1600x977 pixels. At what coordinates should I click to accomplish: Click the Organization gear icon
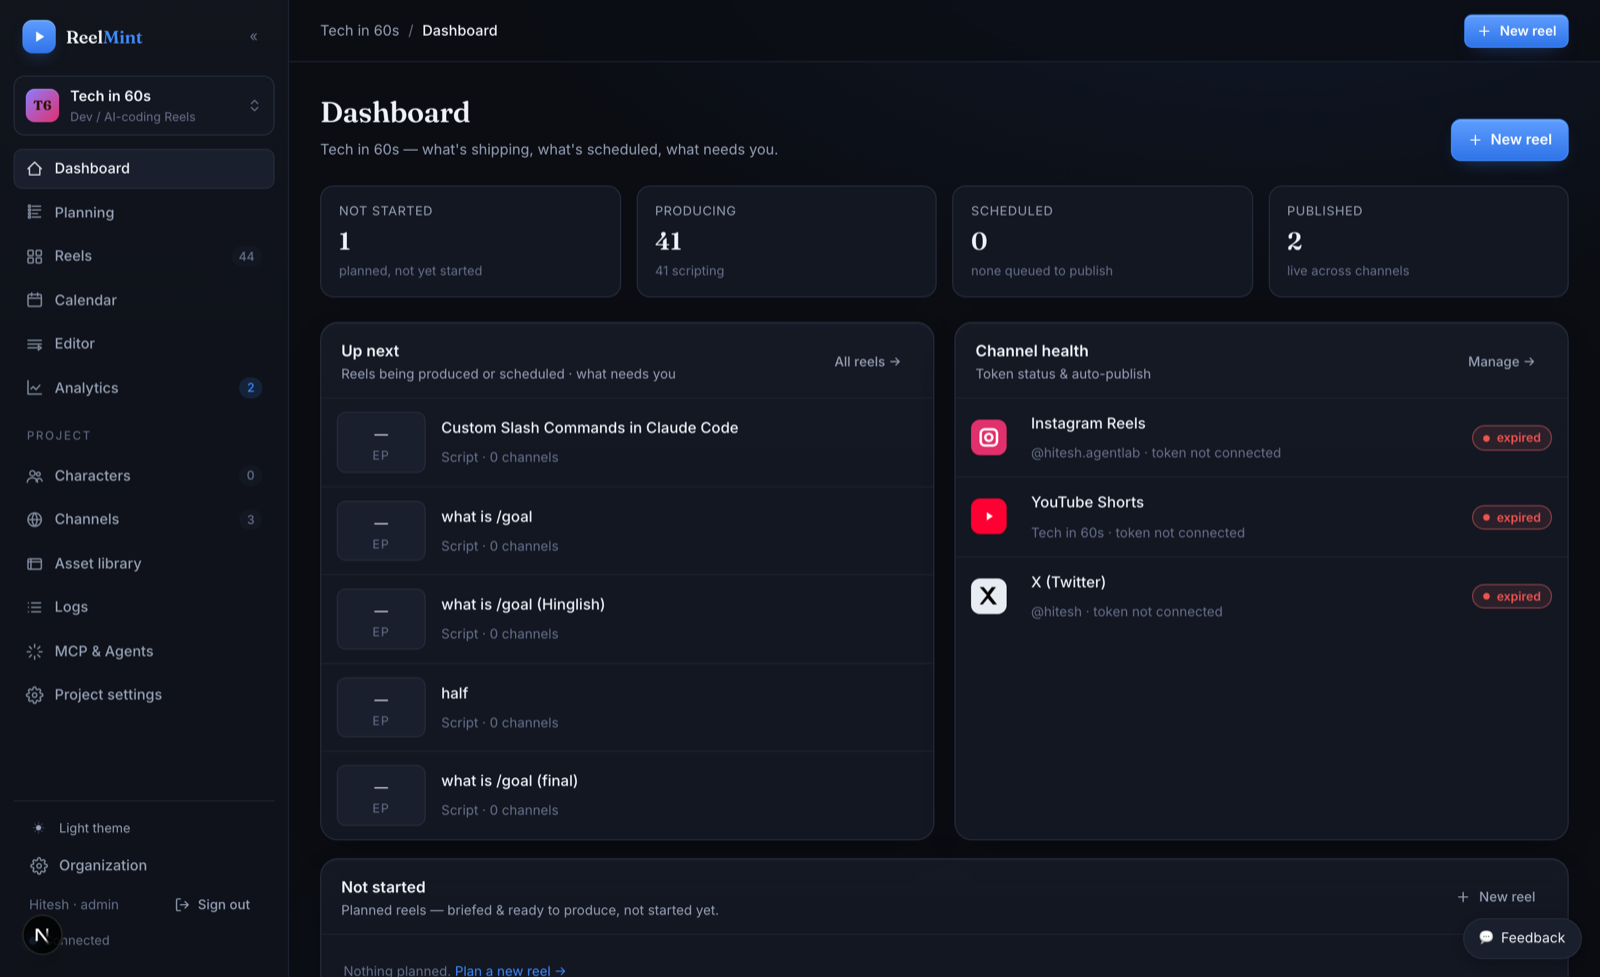[x=39, y=866]
